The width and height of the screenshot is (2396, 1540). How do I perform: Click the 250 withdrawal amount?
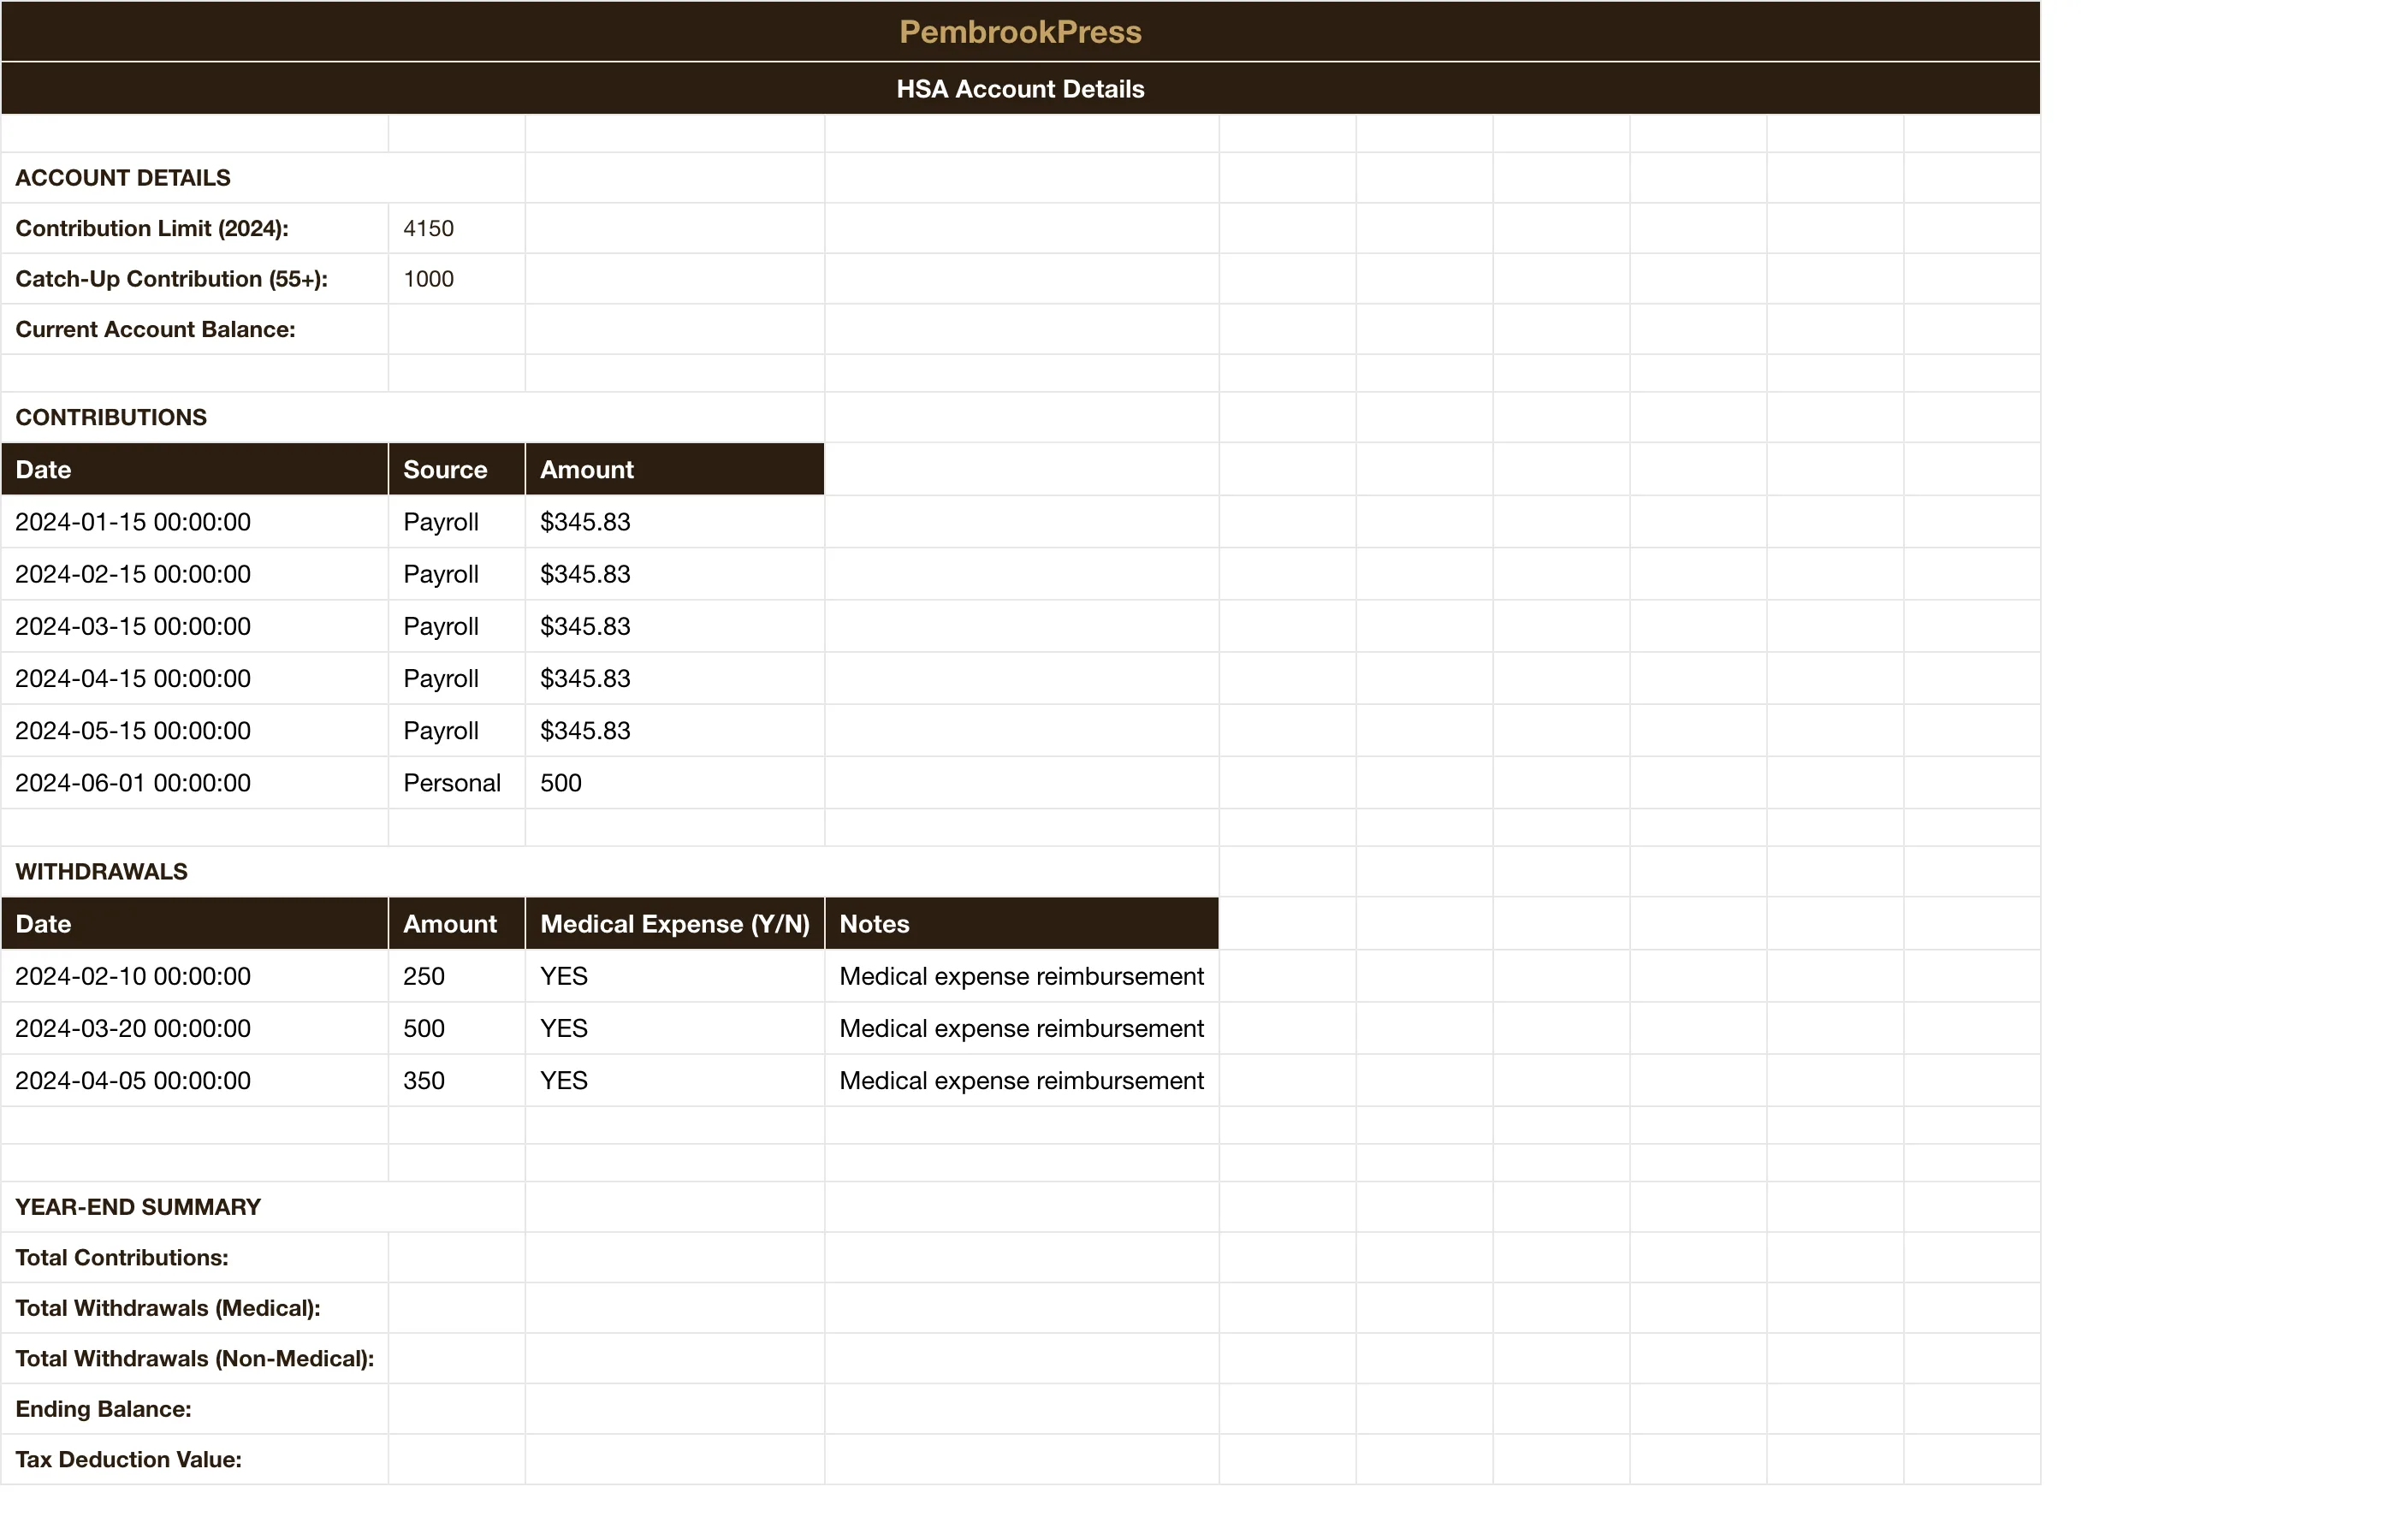(457, 976)
